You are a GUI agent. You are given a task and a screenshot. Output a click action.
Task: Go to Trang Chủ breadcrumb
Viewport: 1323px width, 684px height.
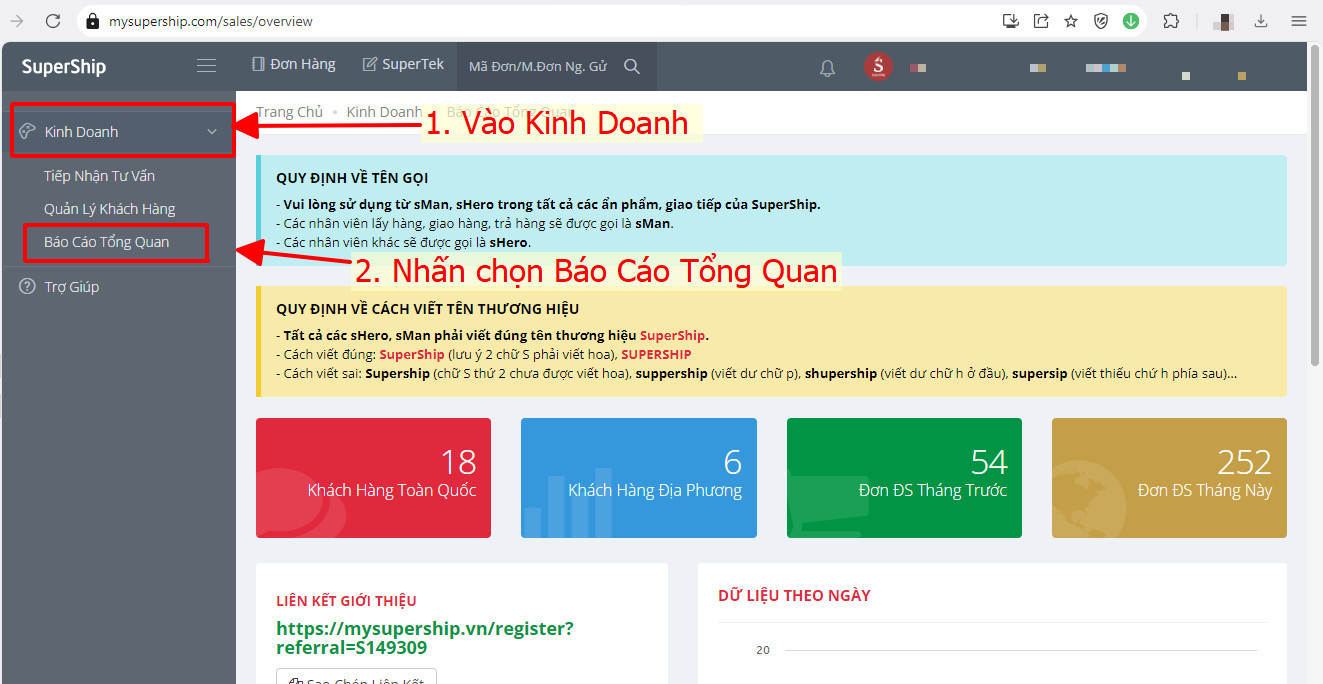[289, 112]
